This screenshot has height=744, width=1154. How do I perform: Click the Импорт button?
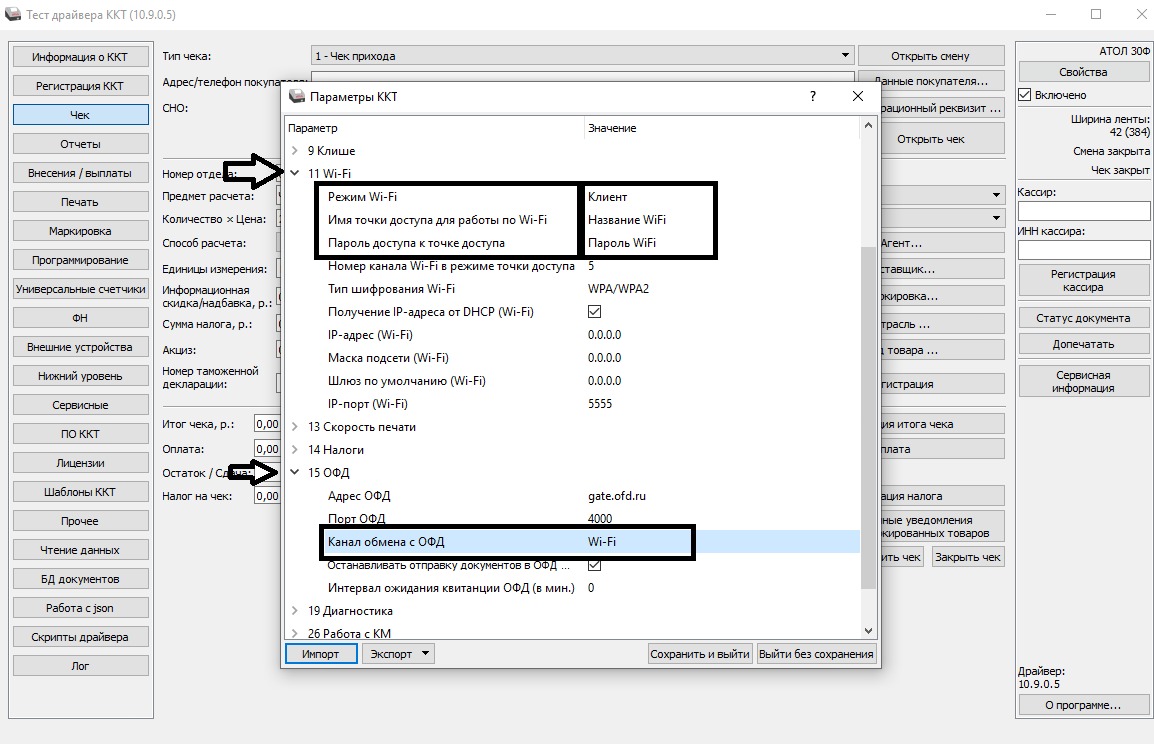(x=320, y=654)
